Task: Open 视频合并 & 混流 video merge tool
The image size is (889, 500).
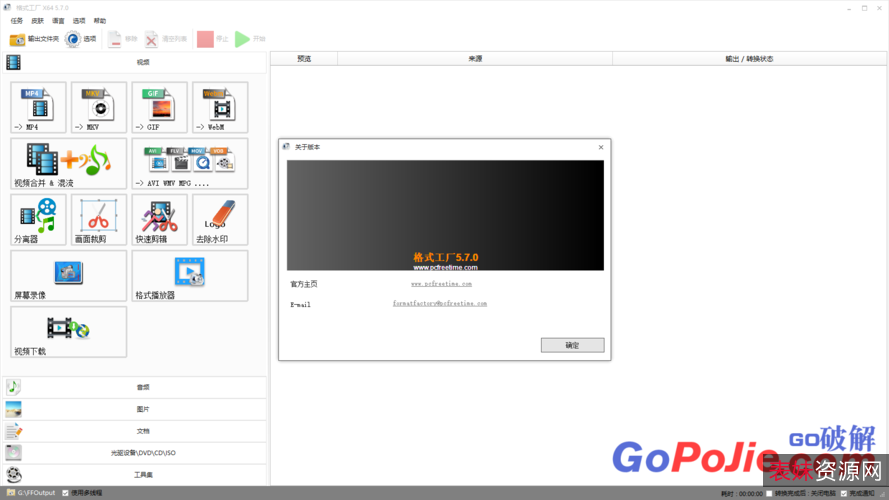Action: coord(69,163)
